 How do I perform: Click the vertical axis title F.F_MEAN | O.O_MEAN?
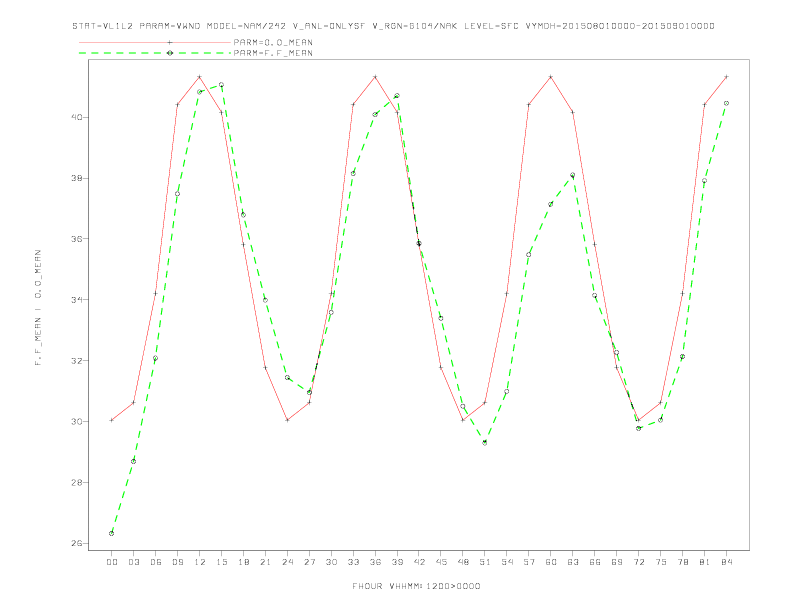click(x=38, y=307)
